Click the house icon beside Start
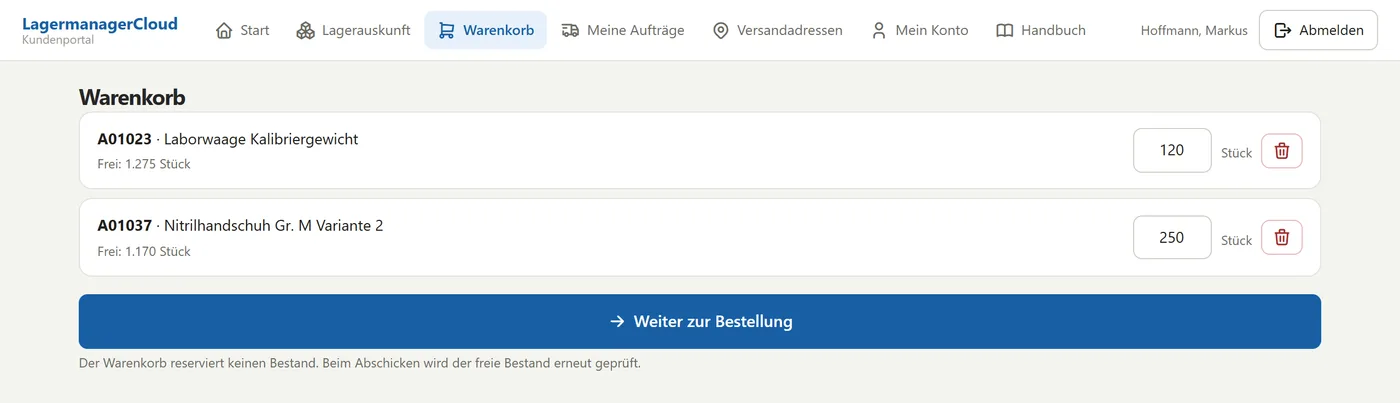 coord(224,30)
